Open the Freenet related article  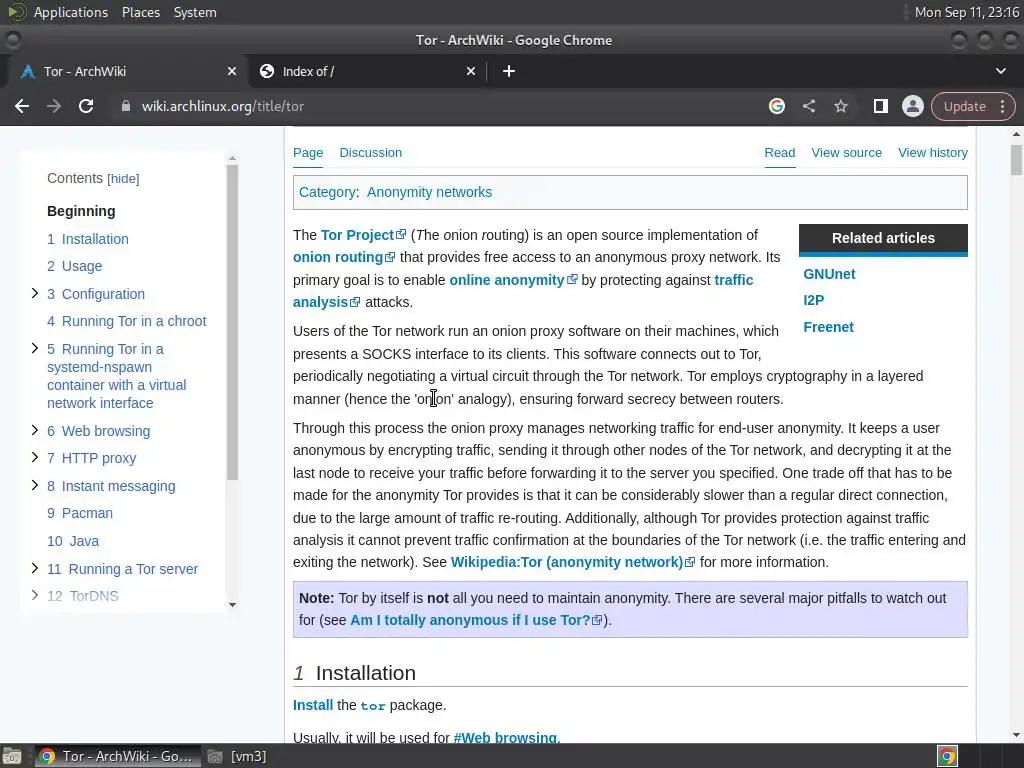click(x=828, y=327)
